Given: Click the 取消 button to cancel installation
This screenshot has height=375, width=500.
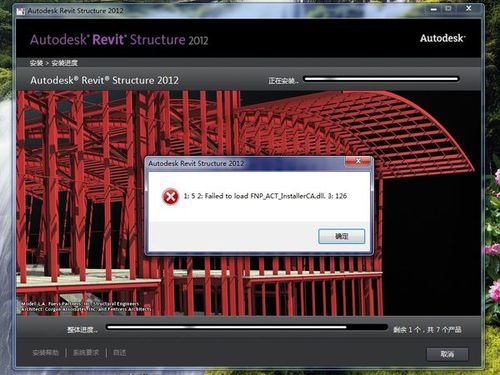Looking at the screenshot, I should pos(447,354).
